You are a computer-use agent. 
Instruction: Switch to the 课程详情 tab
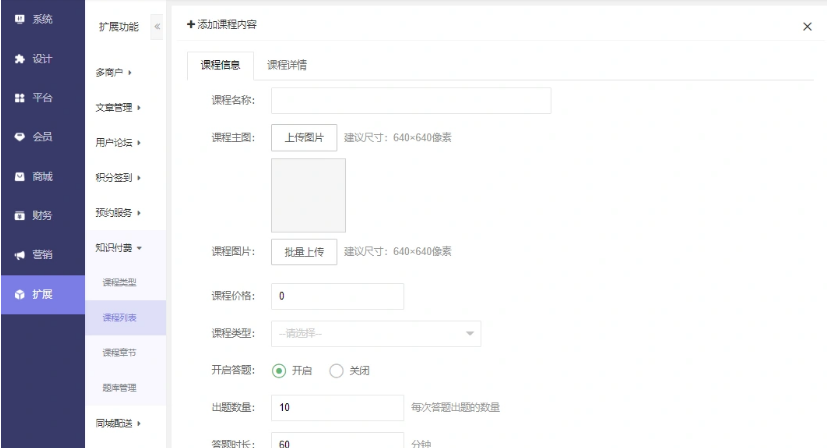(x=287, y=65)
